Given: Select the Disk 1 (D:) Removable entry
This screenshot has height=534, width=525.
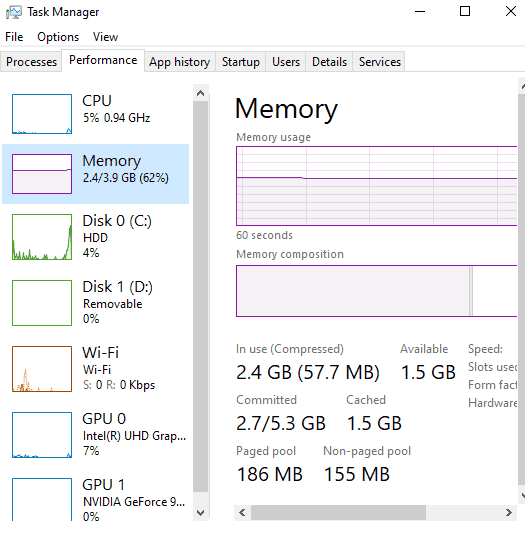Looking at the screenshot, I should point(96,303).
